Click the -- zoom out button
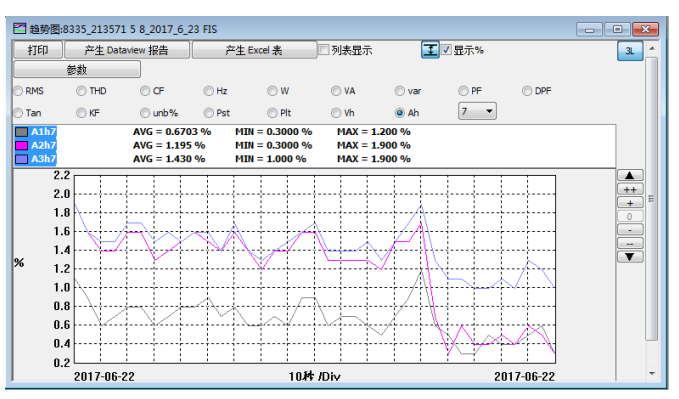Image resolution: width=679 pixels, height=399 pixels. (x=630, y=243)
